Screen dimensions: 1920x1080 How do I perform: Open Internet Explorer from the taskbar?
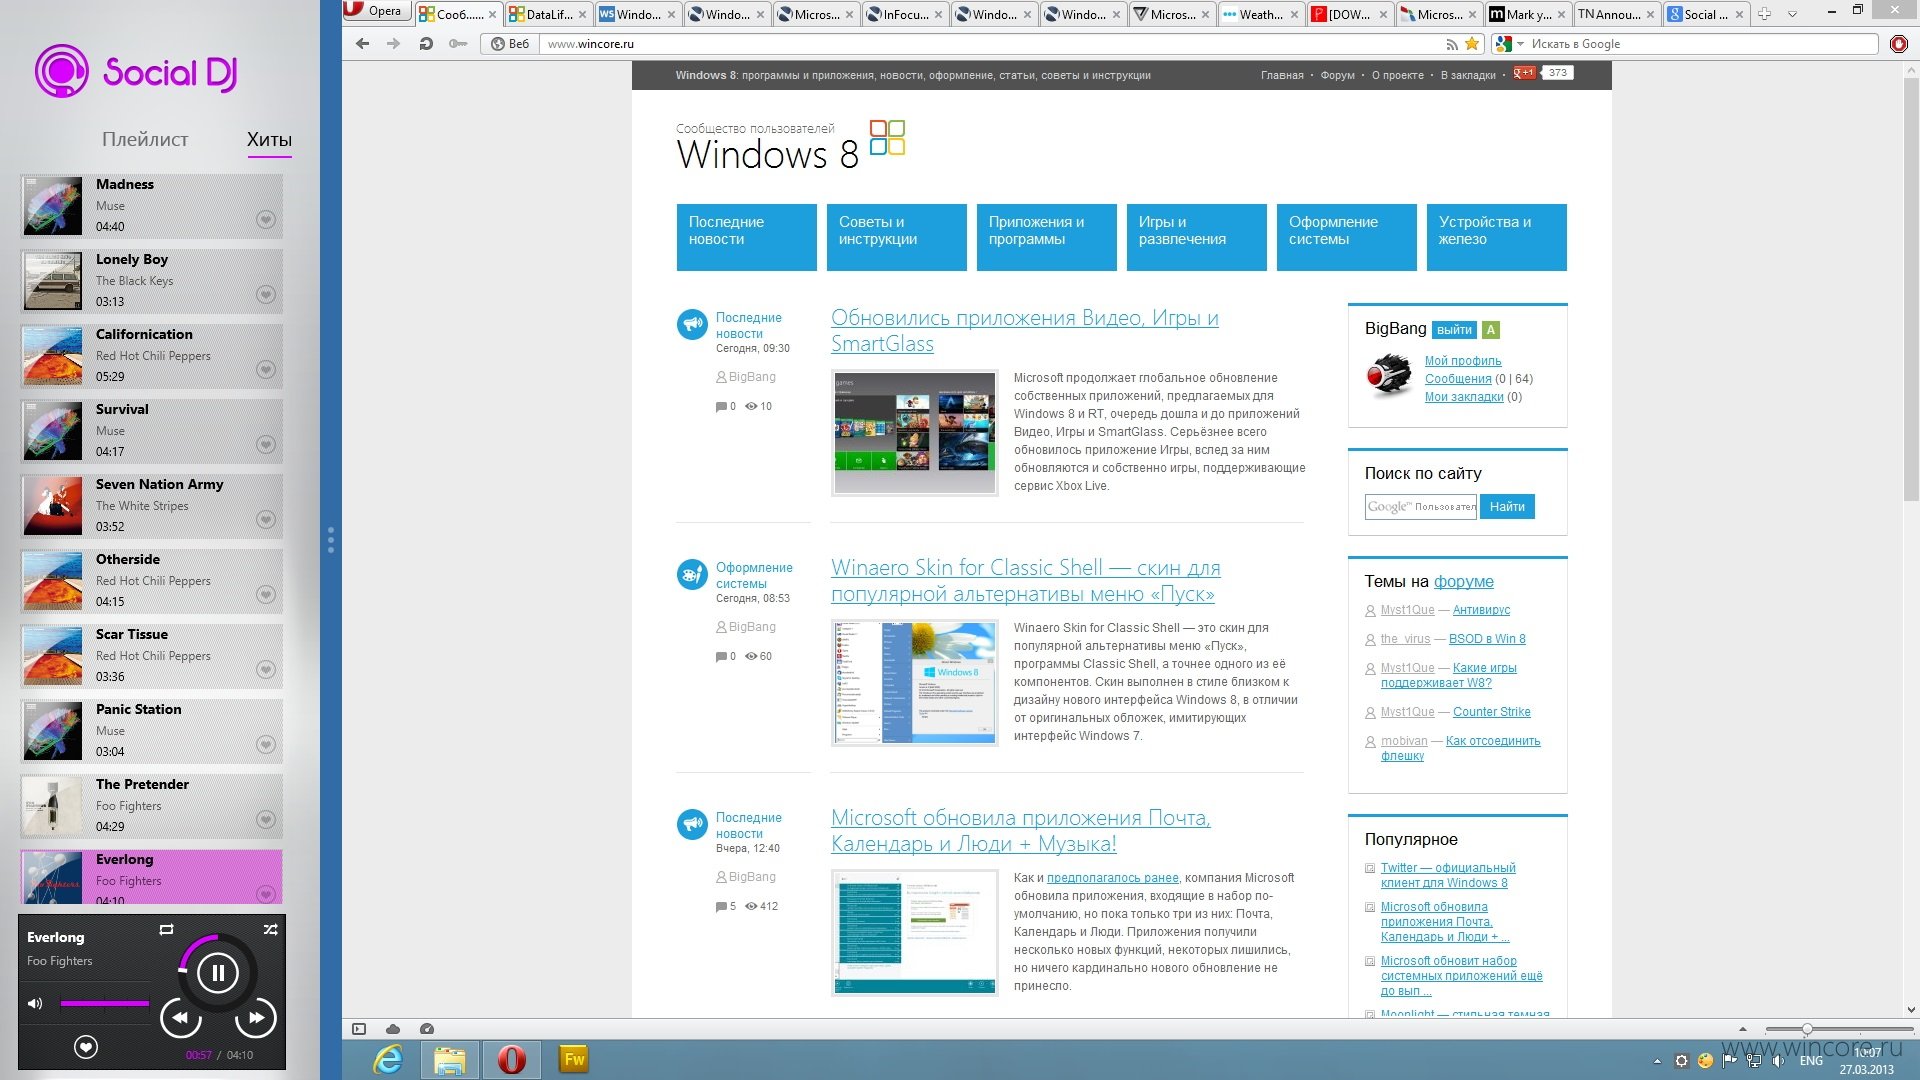(387, 1059)
